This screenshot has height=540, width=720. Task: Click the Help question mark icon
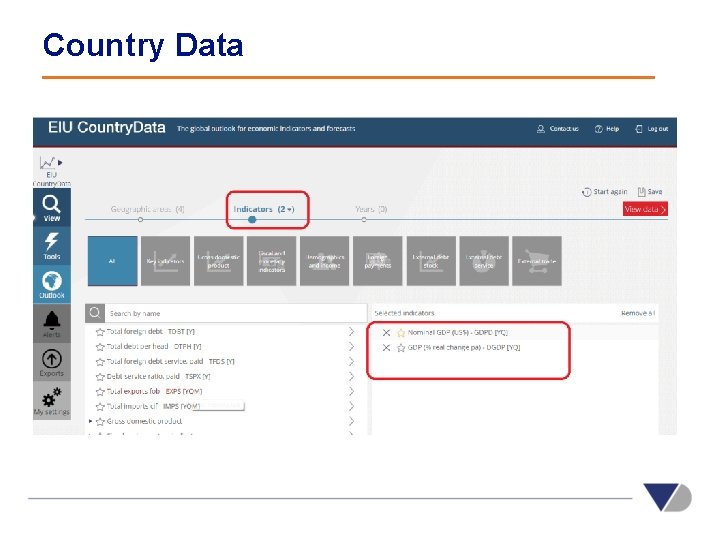[598, 129]
